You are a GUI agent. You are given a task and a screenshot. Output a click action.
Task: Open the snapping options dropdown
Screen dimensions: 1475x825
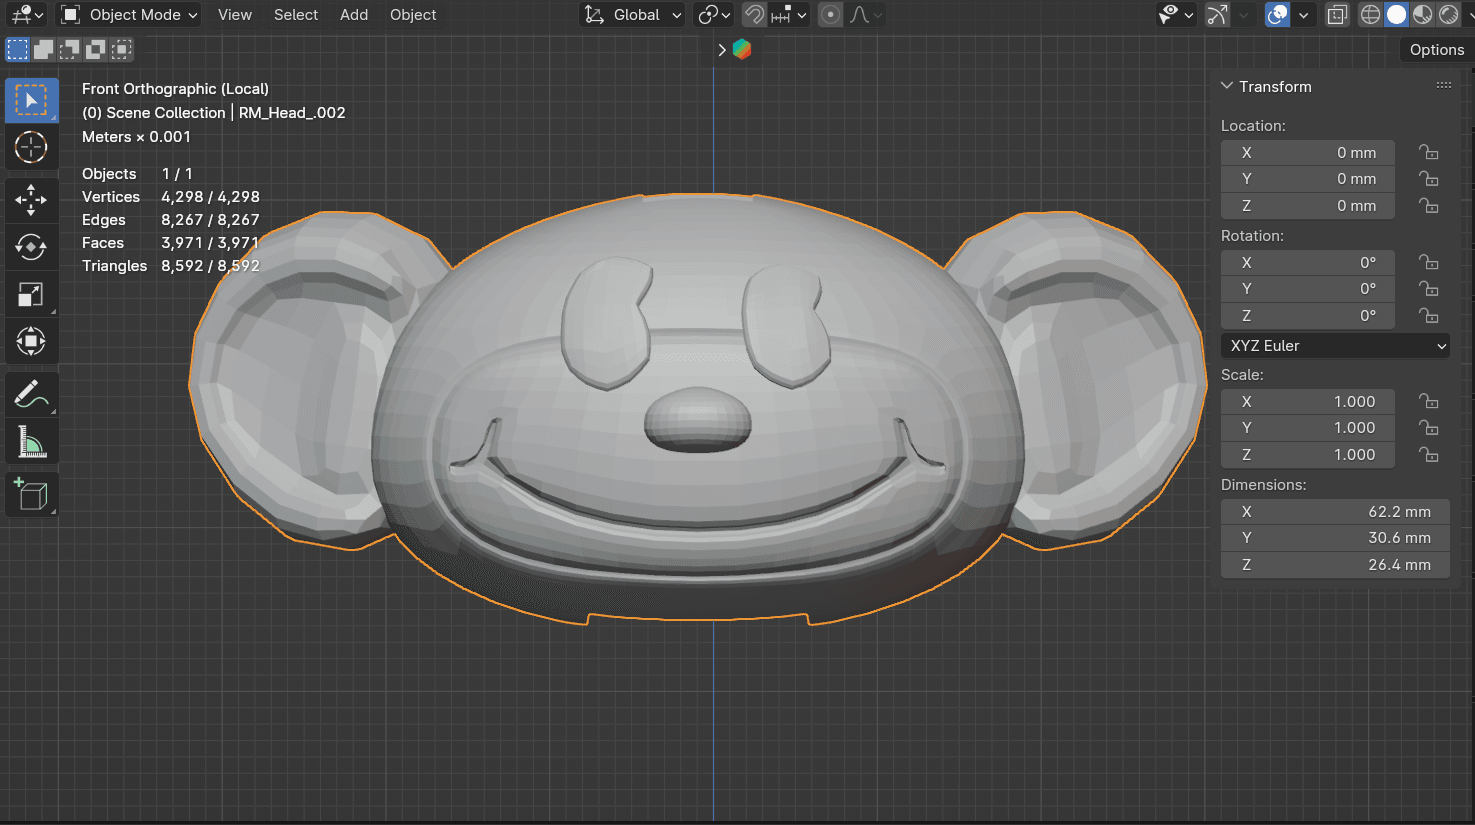pyautogui.click(x=789, y=15)
